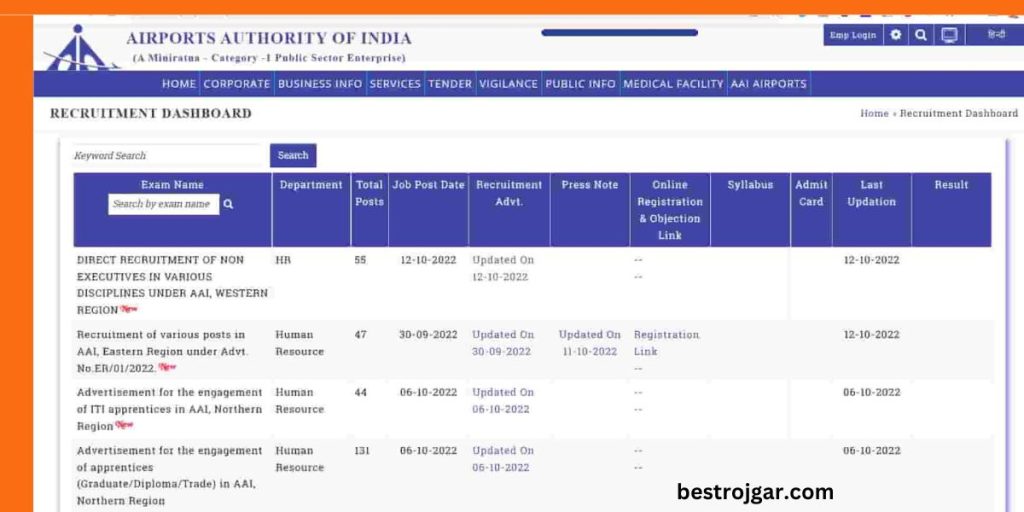The image size is (1024, 512).
Task: Open ITI apprentices advt Updated On 06-10-2022
Action: 503,401
